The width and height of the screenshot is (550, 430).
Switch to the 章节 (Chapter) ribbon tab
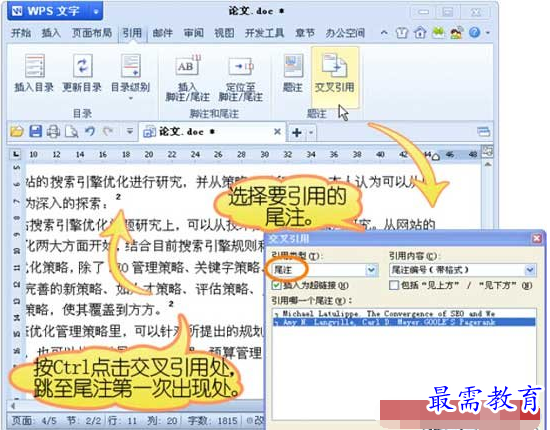(305, 33)
